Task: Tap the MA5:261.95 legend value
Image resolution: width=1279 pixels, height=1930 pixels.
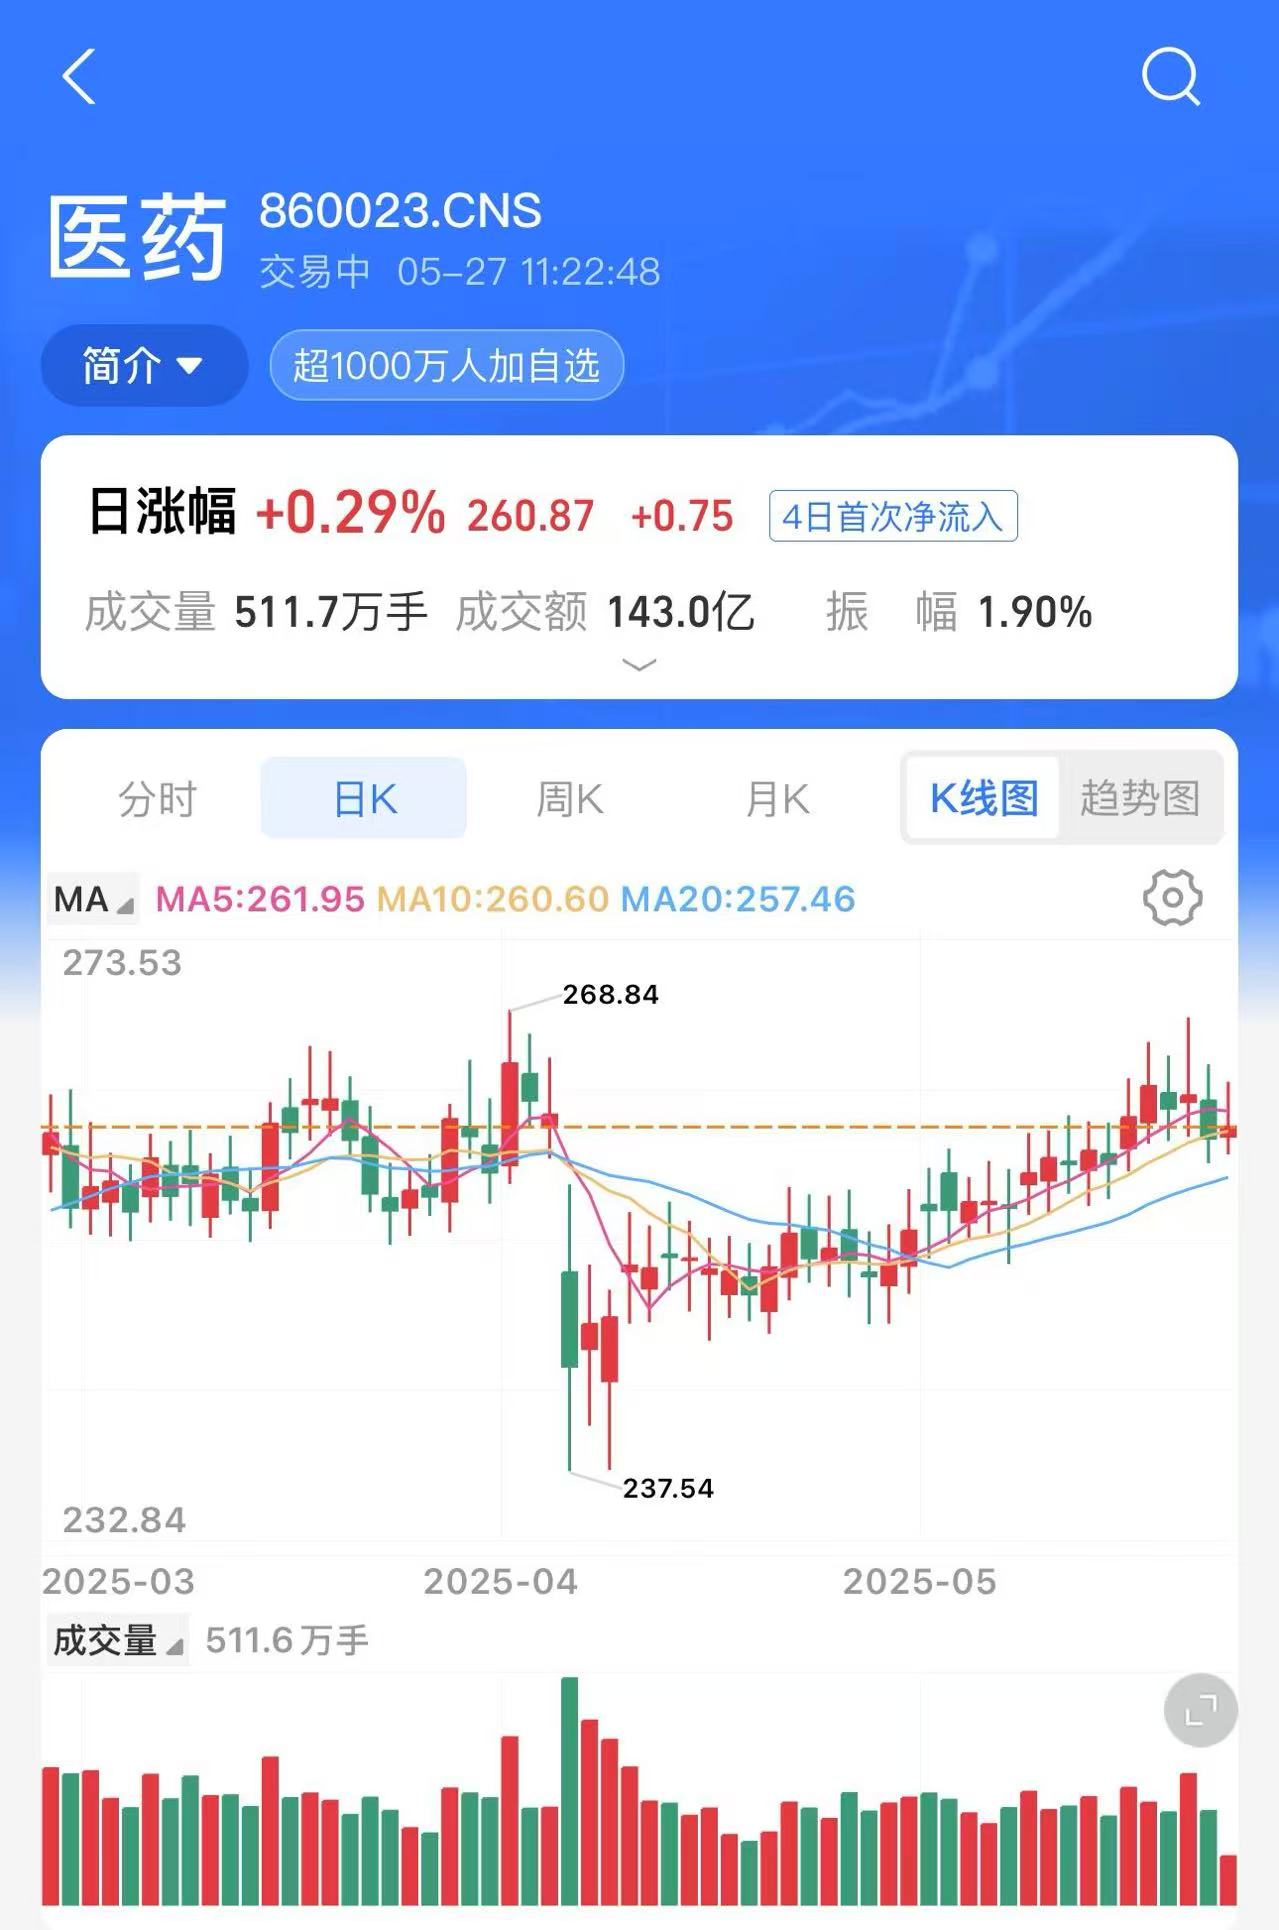Action: click(260, 899)
